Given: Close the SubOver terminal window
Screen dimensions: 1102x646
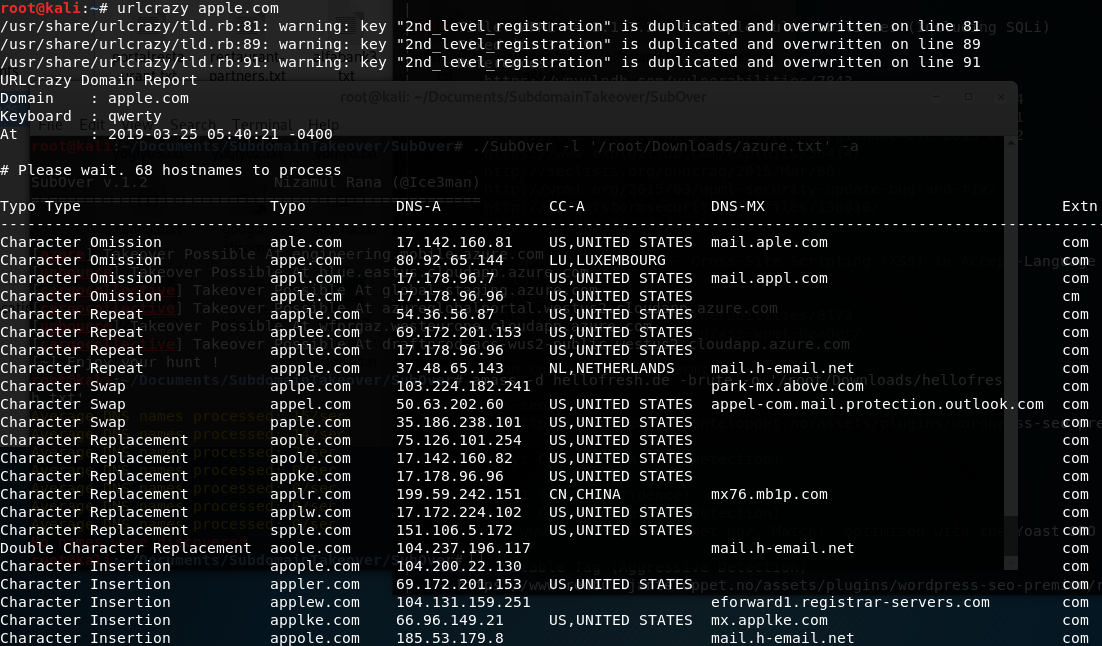Looking at the screenshot, I should click(1001, 96).
